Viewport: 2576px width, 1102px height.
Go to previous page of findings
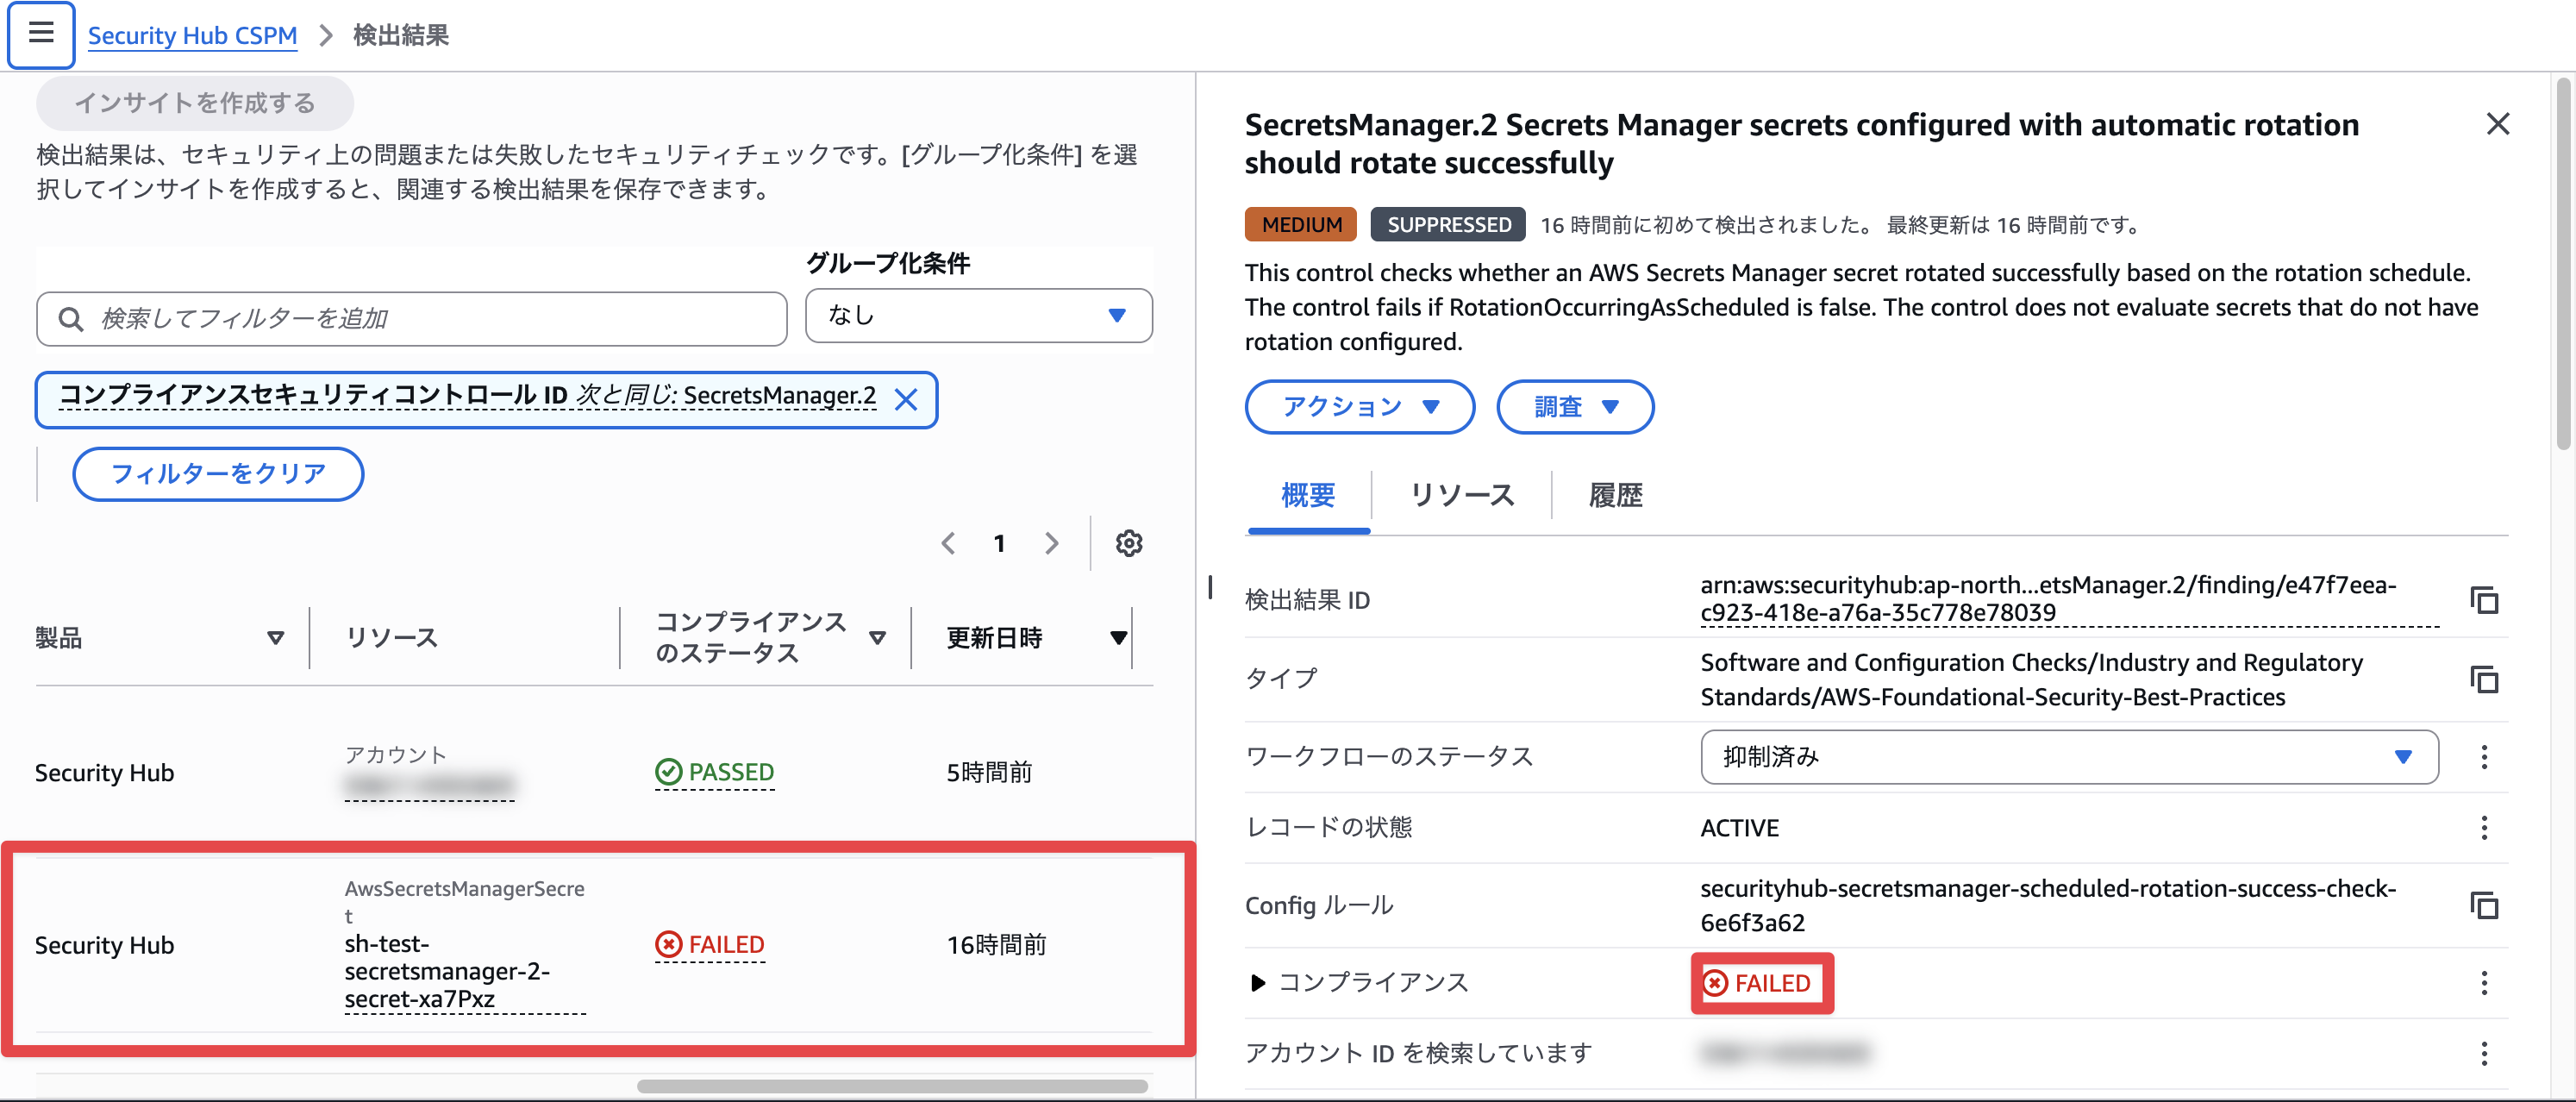(948, 543)
